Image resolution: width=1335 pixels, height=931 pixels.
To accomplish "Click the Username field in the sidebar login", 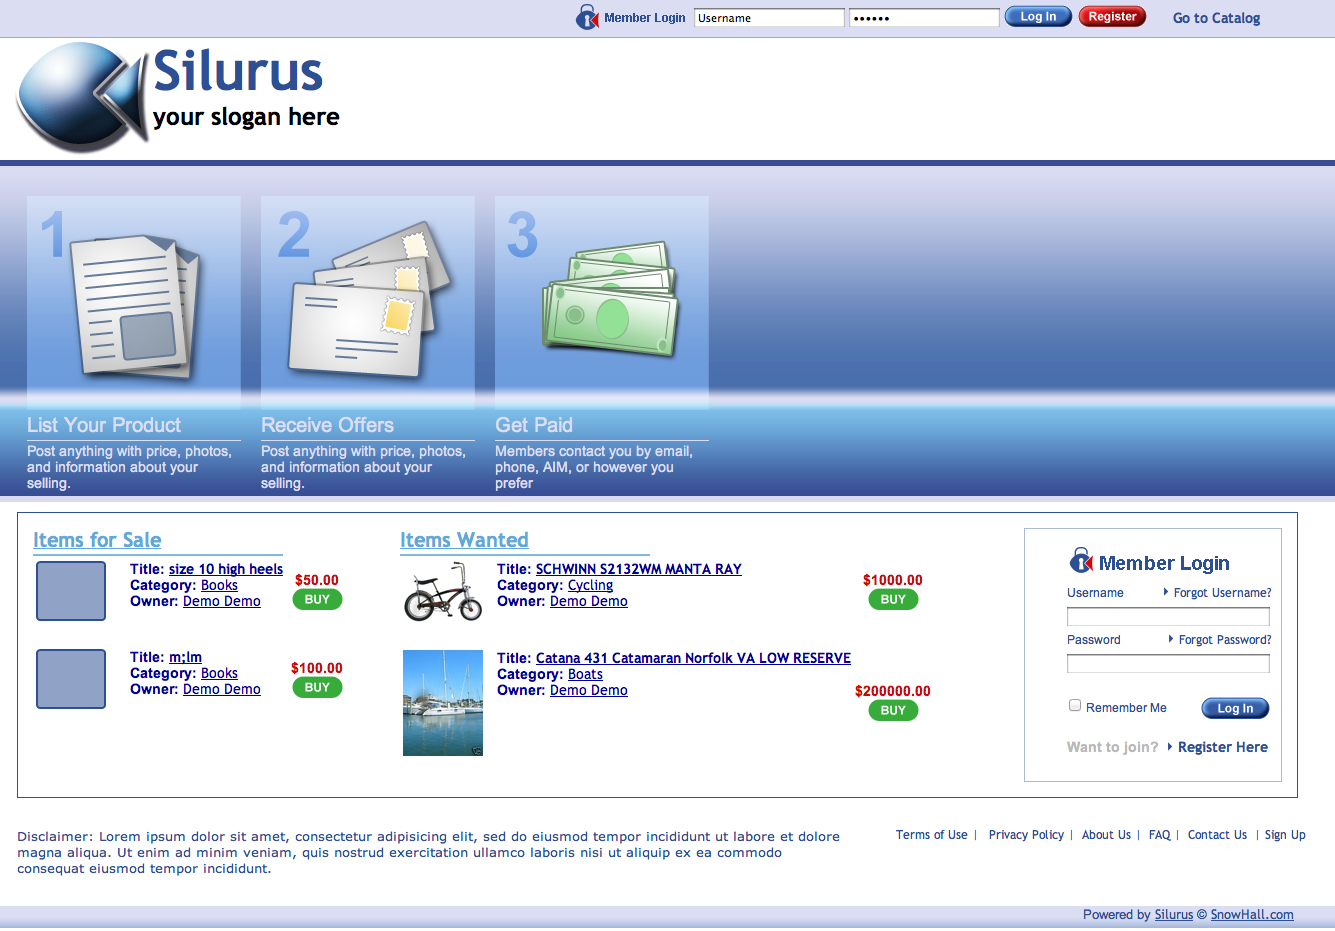I will coord(1168,615).
